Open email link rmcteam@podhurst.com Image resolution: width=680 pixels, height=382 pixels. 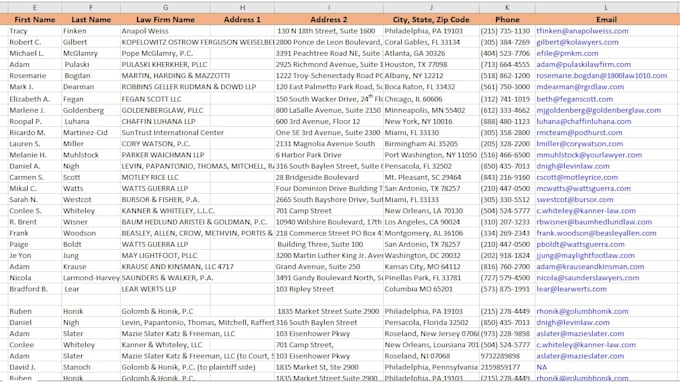point(579,133)
